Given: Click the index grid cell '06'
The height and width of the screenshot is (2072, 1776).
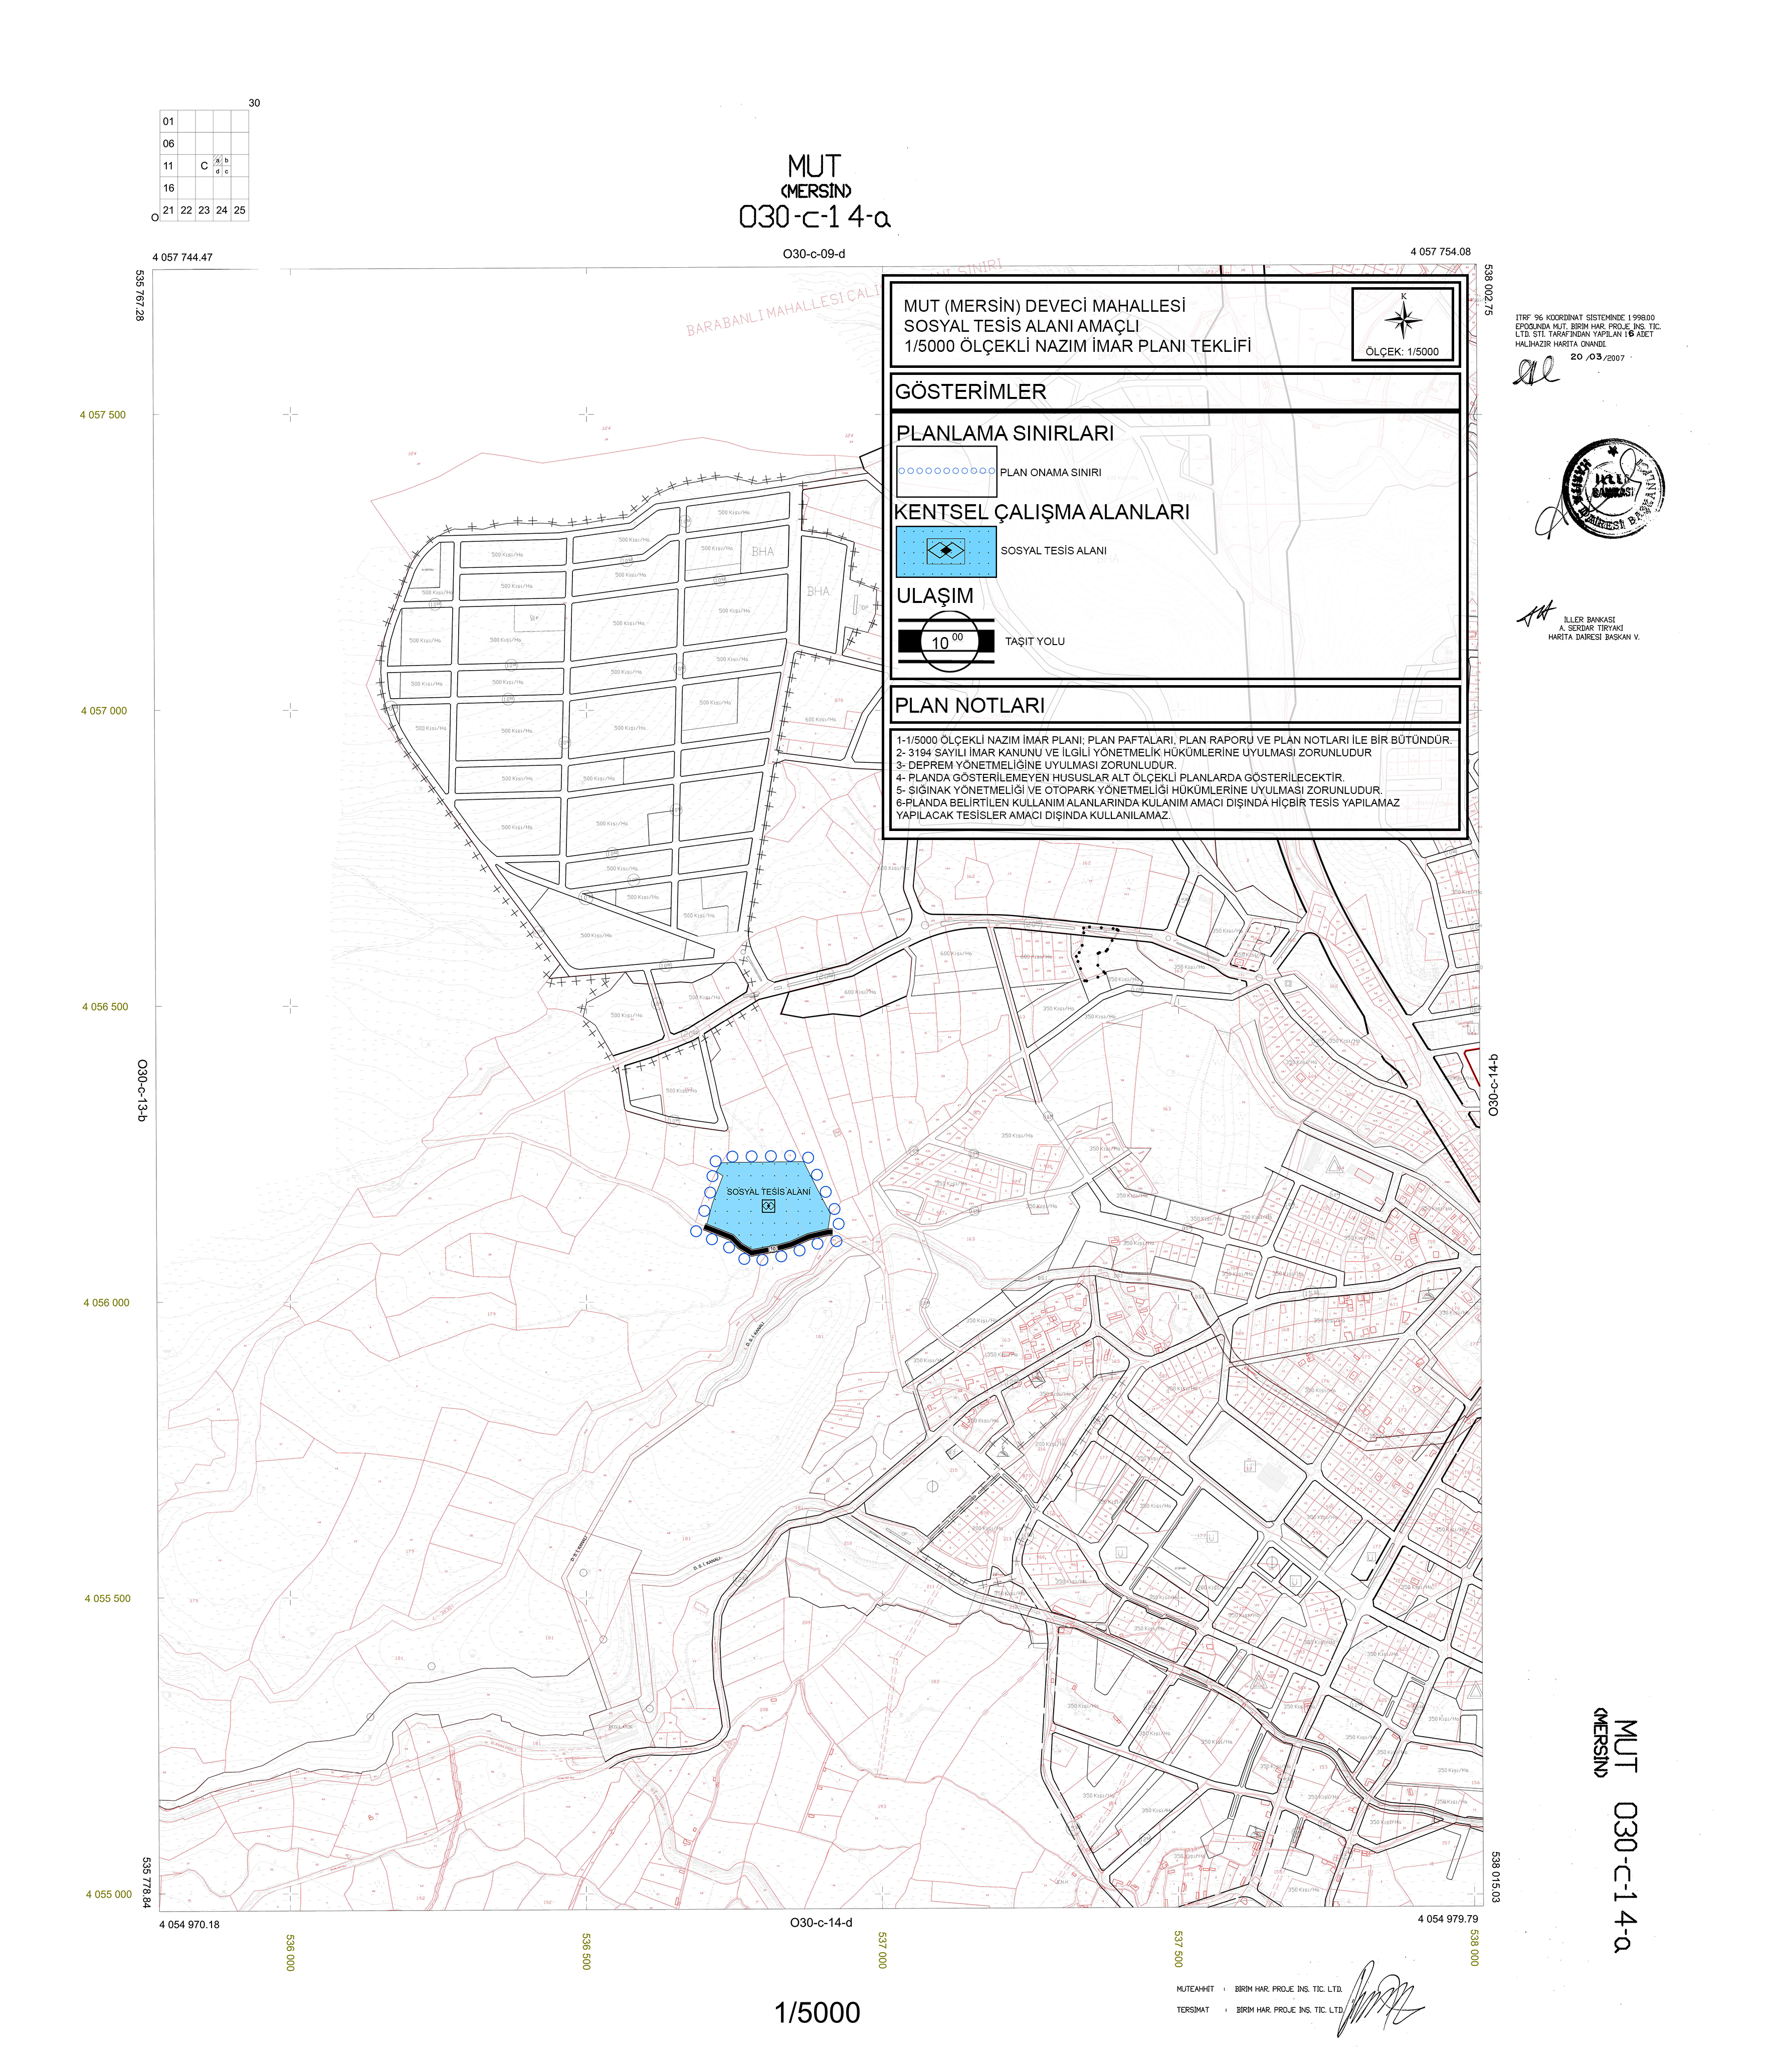Looking at the screenshot, I should [168, 143].
